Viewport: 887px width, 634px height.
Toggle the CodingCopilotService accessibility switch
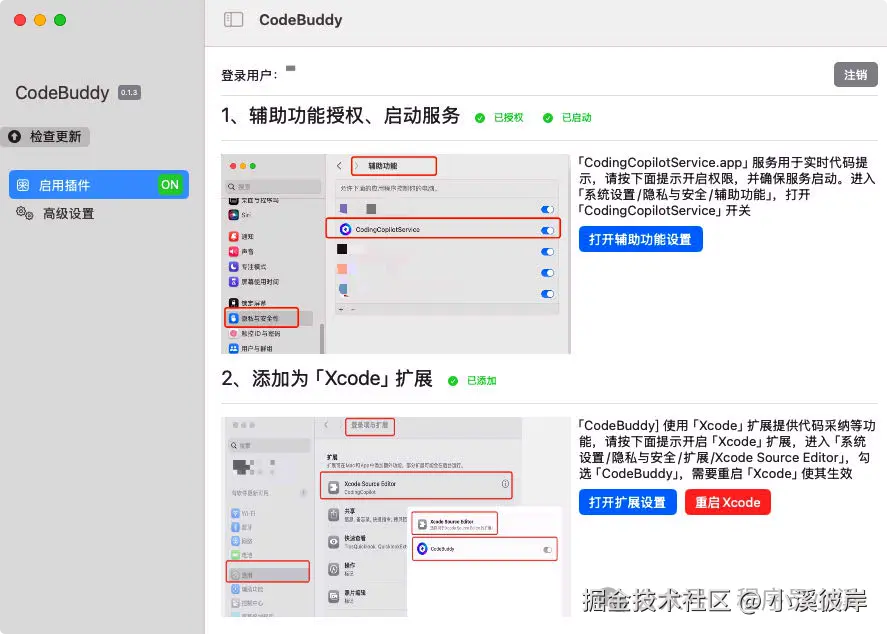545,230
